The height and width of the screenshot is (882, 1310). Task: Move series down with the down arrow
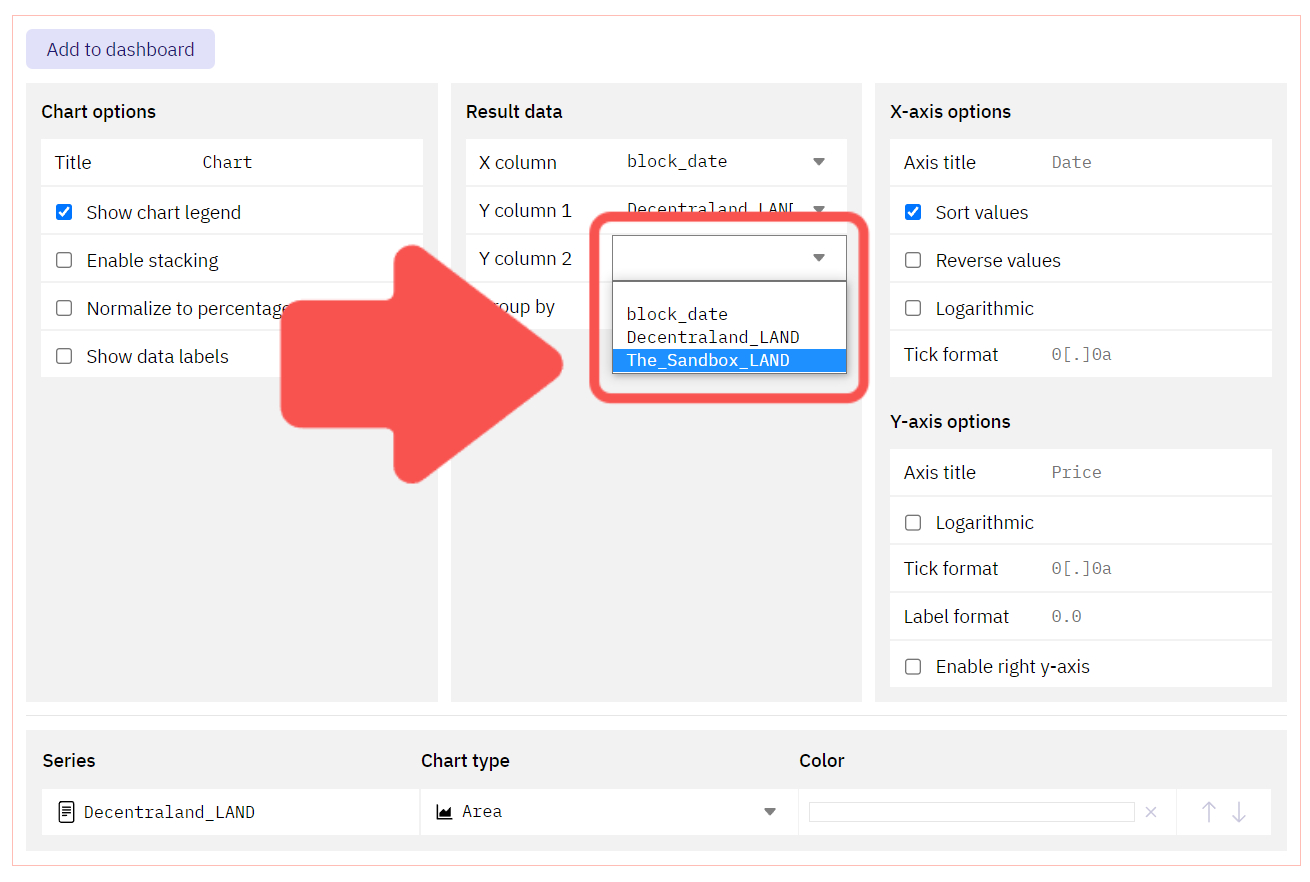[x=1239, y=812]
